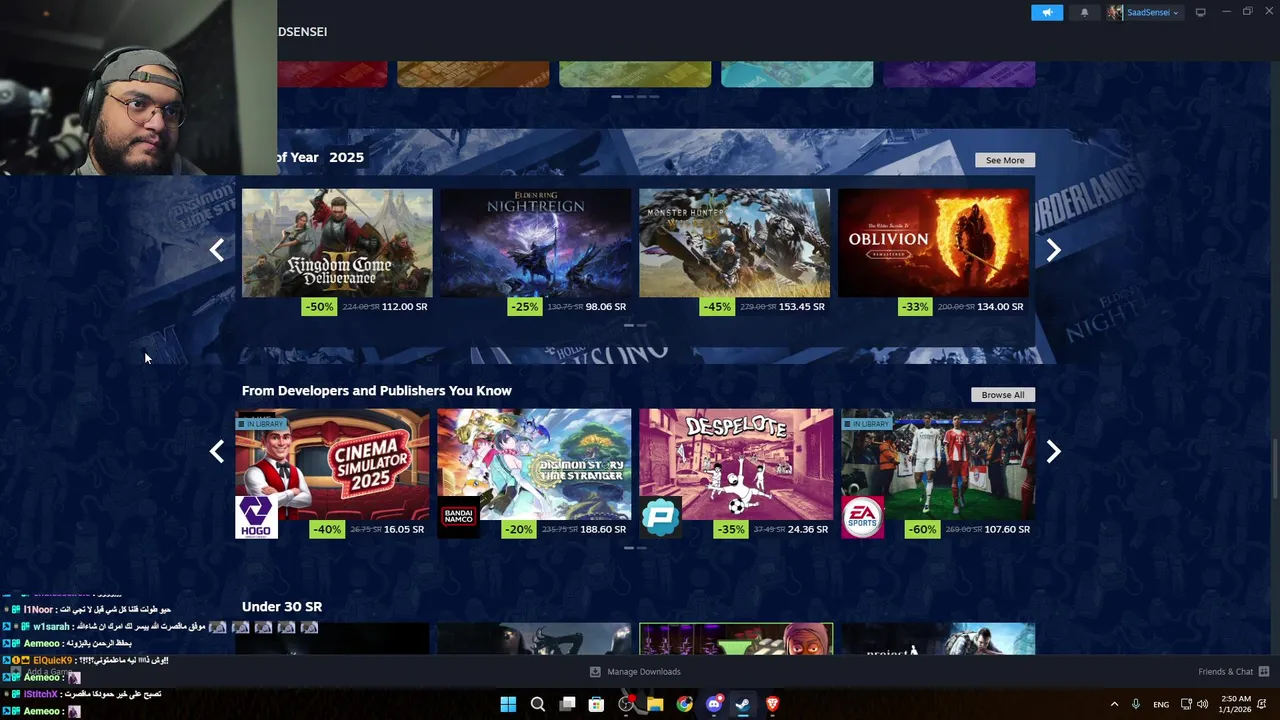
Task: Click From Developers and Publishers You Know heading
Action: 377,391
